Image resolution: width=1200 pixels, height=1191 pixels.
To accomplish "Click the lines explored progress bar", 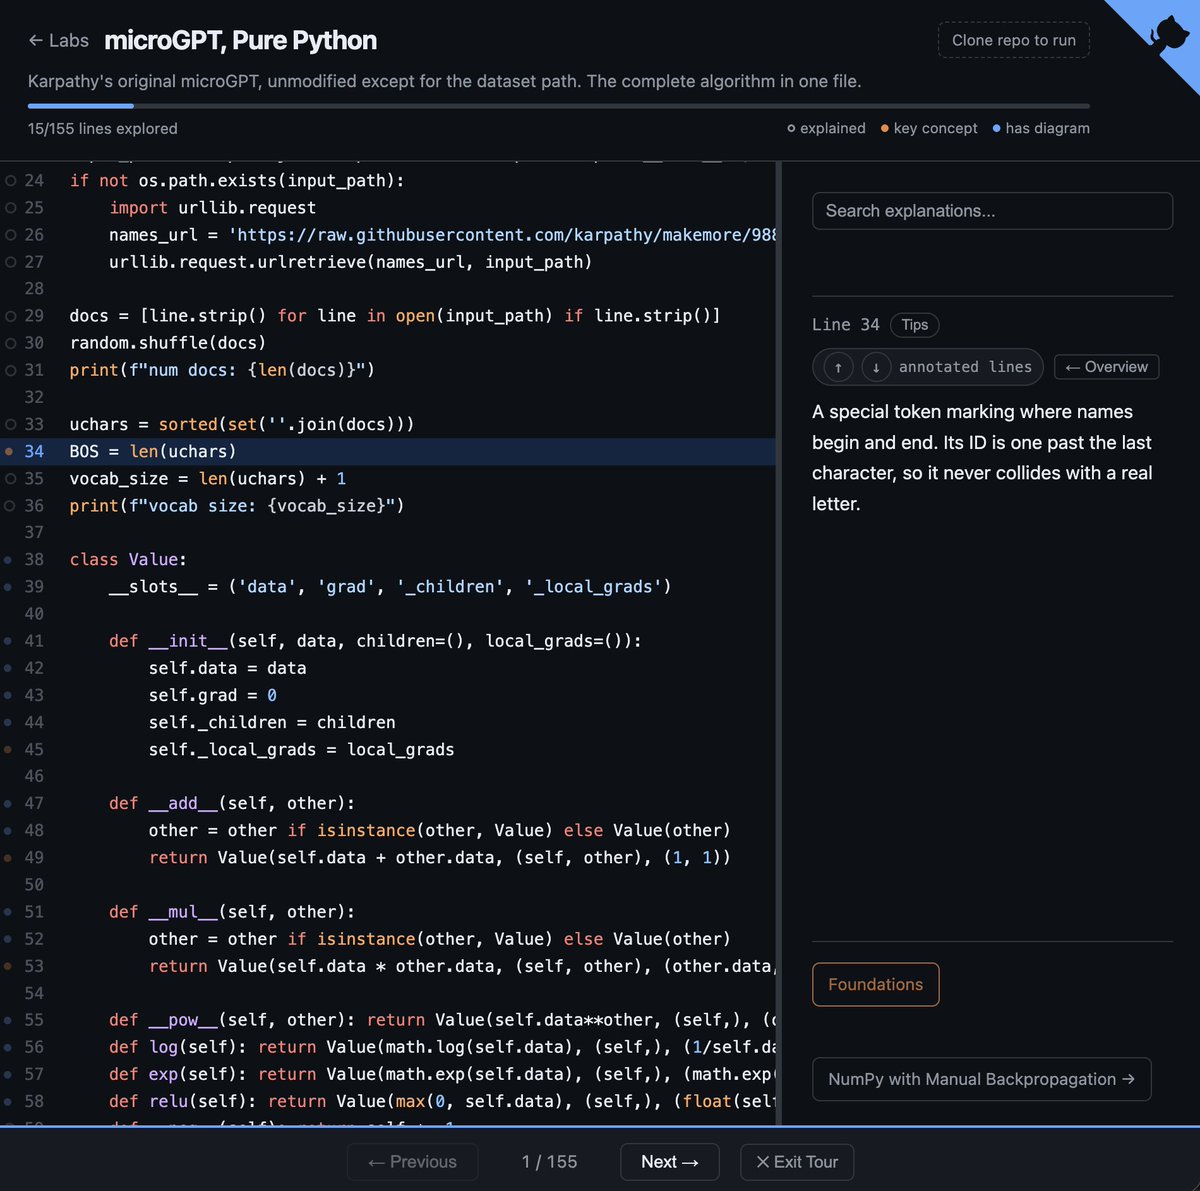I will tap(559, 105).
